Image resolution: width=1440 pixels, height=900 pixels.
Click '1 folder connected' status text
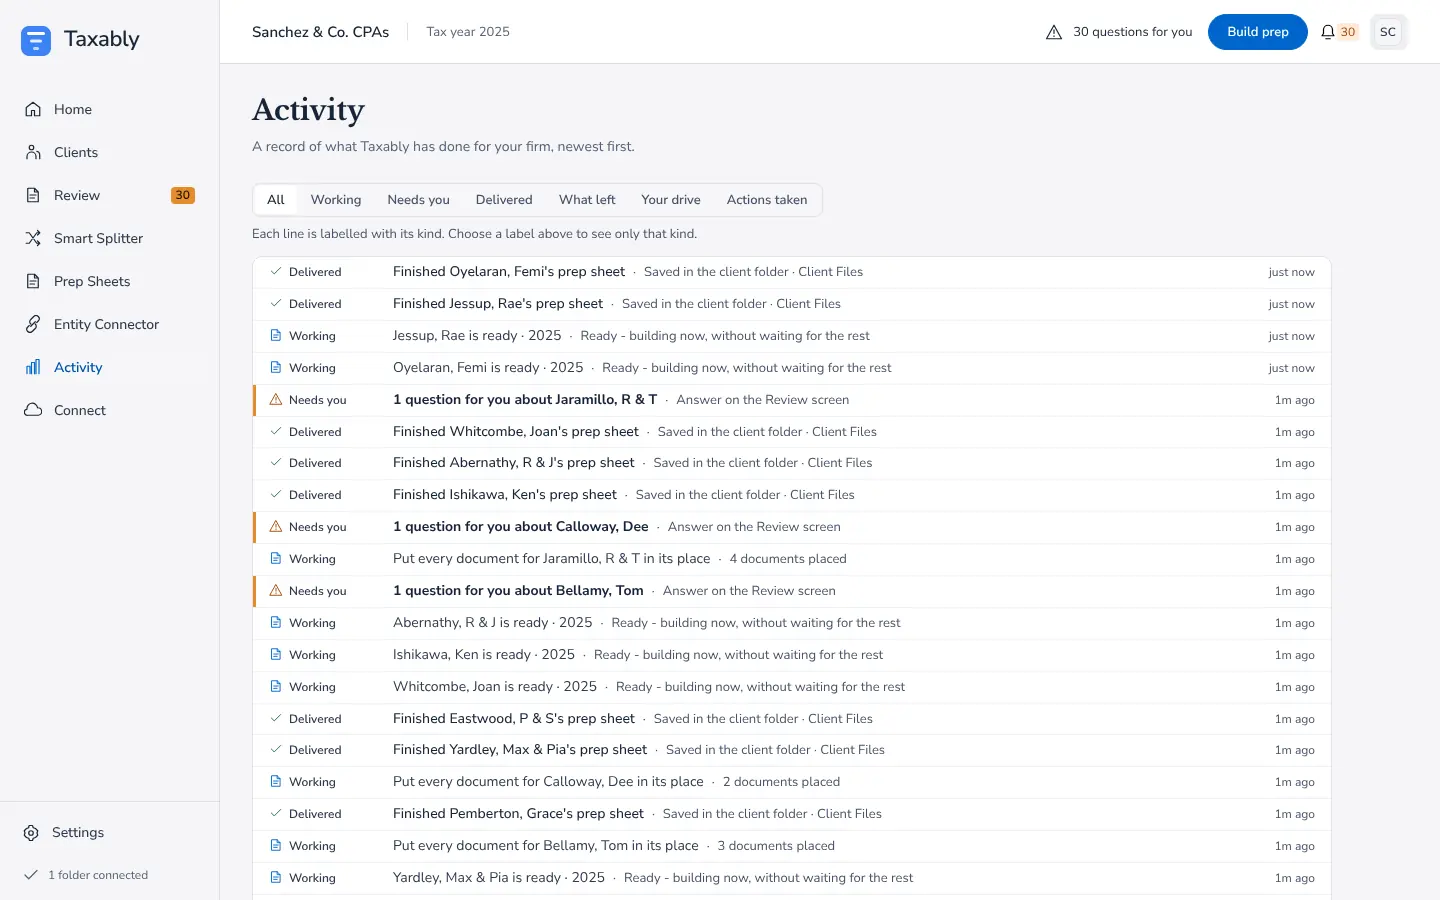click(x=98, y=875)
